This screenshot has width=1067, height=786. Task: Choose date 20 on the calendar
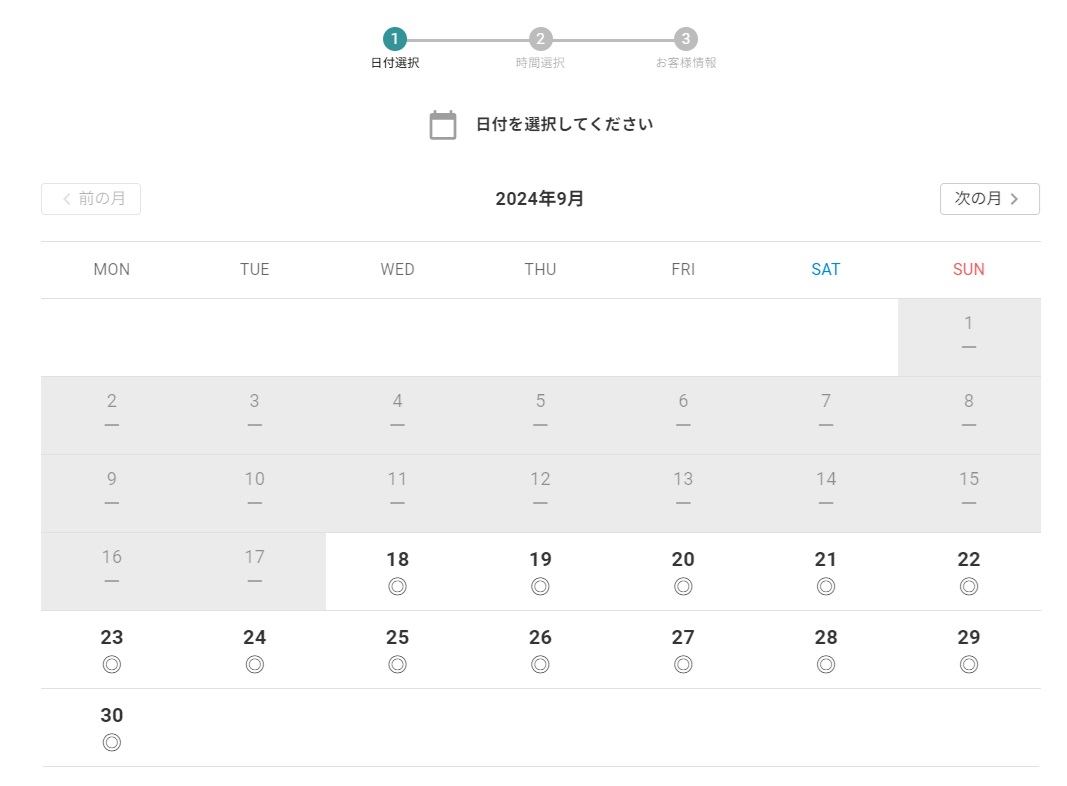point(683,572)
